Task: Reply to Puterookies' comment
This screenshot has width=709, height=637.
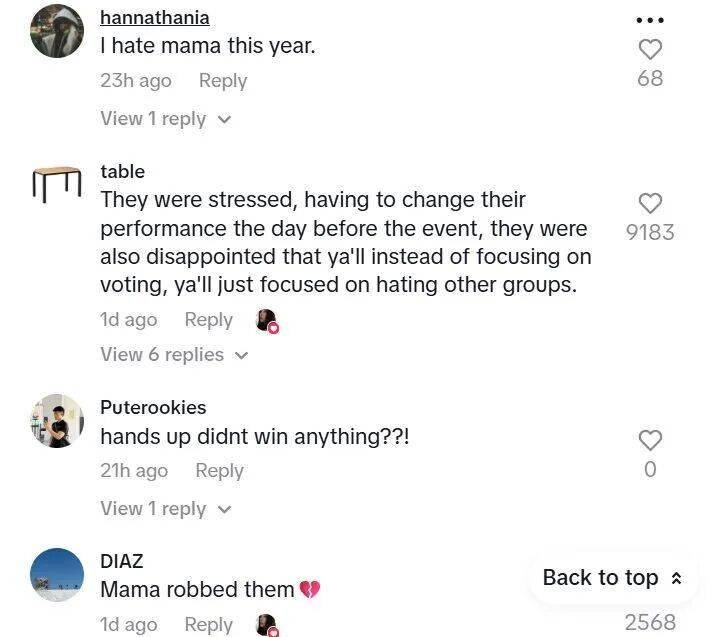Action: [219, 470]
